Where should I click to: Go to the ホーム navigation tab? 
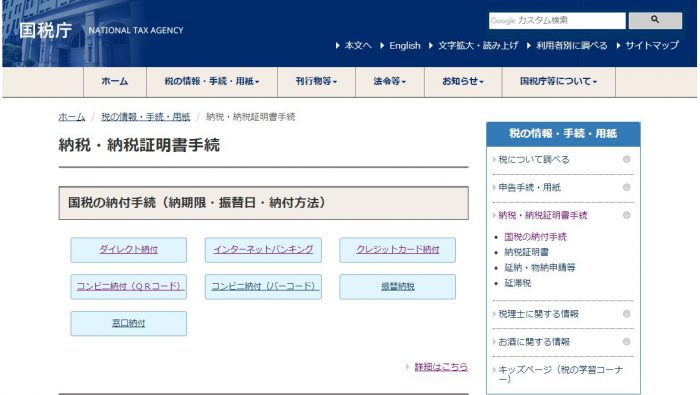(115, 81)
